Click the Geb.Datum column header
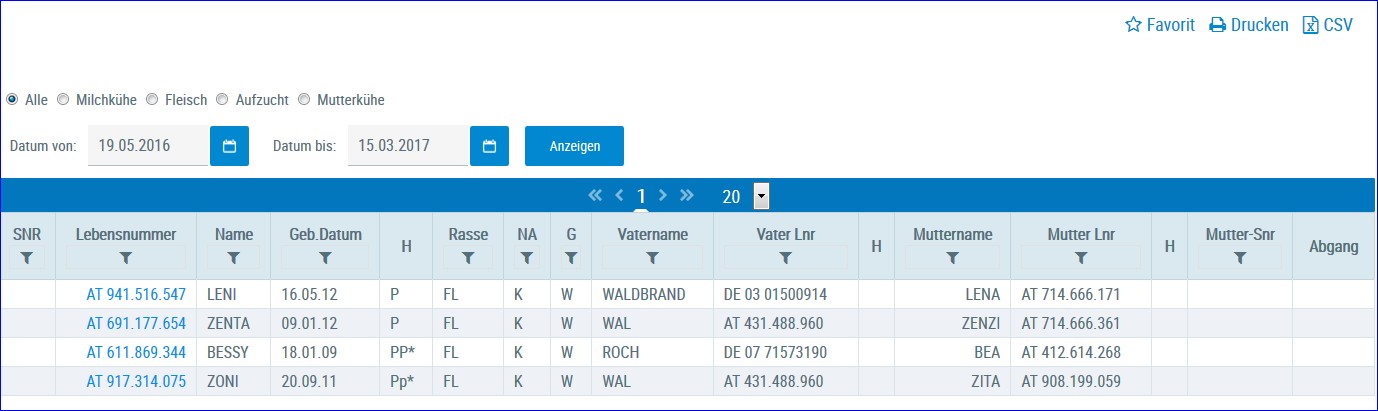Image resolution: width=1378 pixels, height=411 pixels. click(x=324, y=235)
